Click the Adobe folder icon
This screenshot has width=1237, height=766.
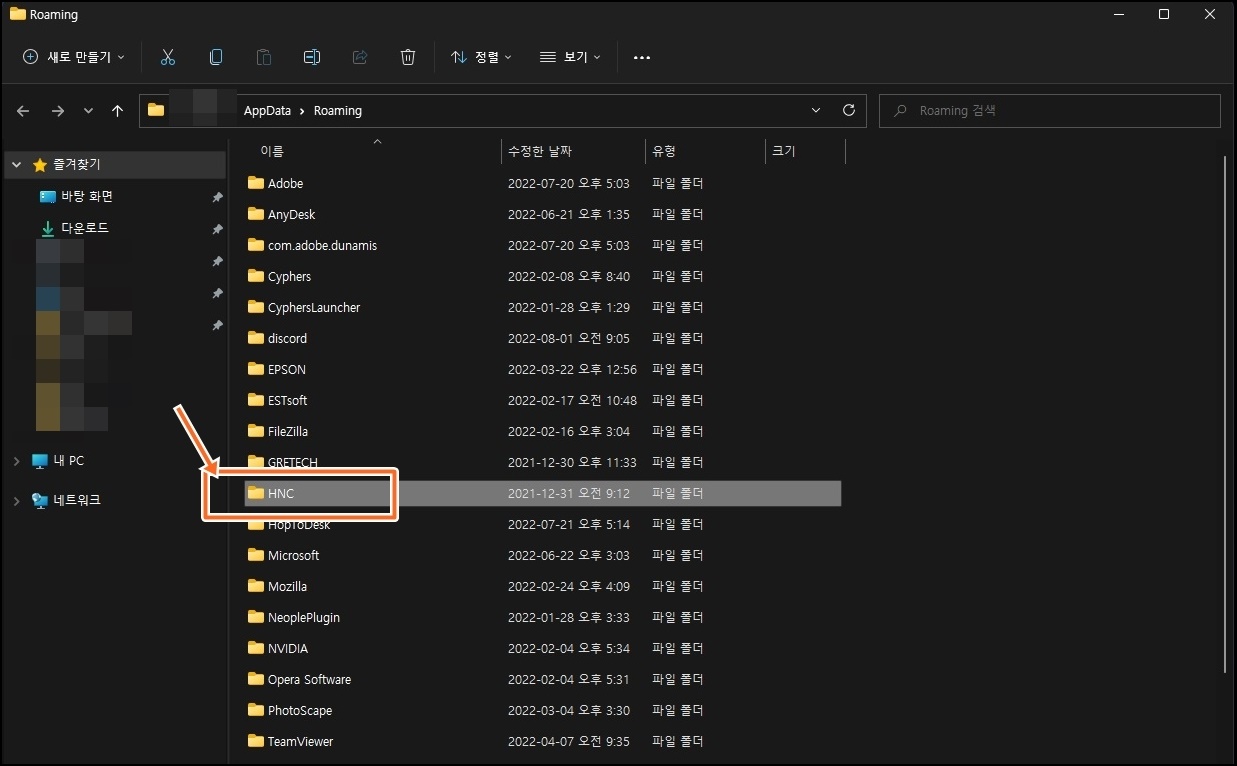pos(255,183)
